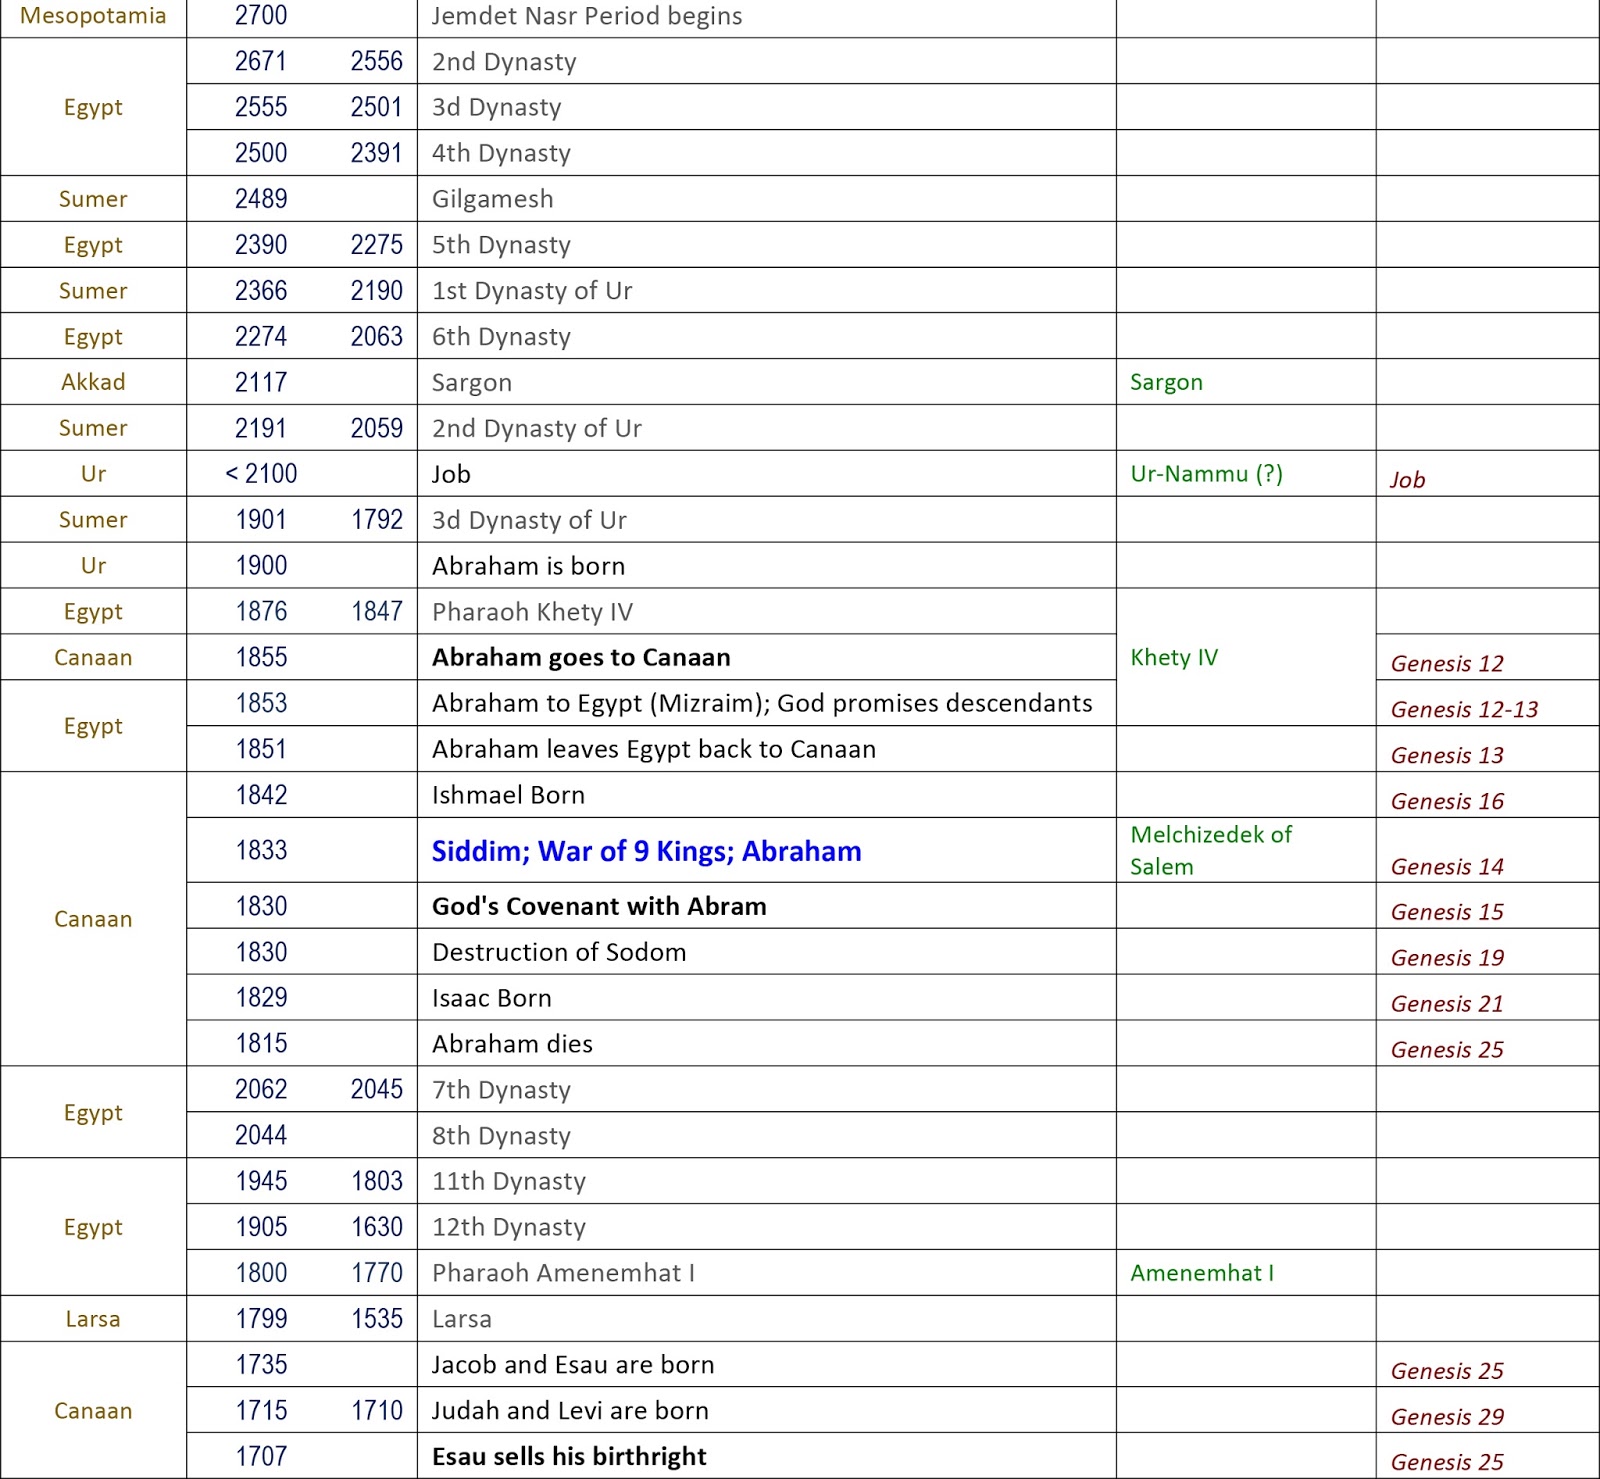Click the Ur-Nammu (?) ruler cell

click(1205, 473)
